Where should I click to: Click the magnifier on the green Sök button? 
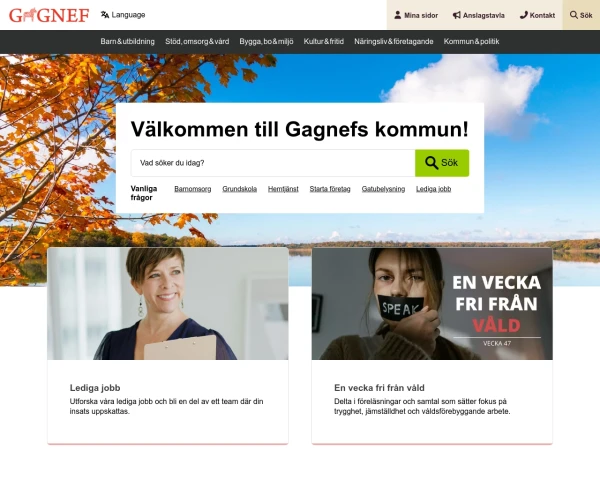point(431,163)
